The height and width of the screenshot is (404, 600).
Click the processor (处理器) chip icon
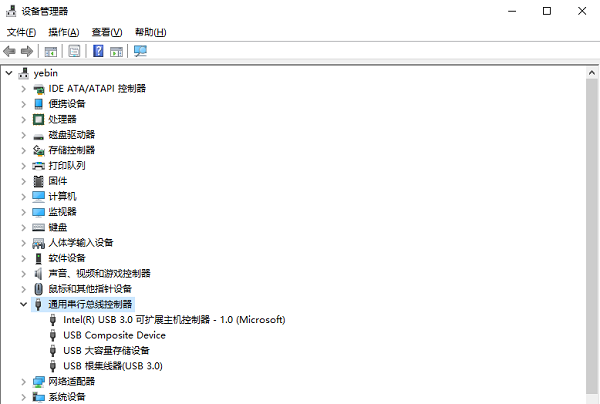[39, 119]
